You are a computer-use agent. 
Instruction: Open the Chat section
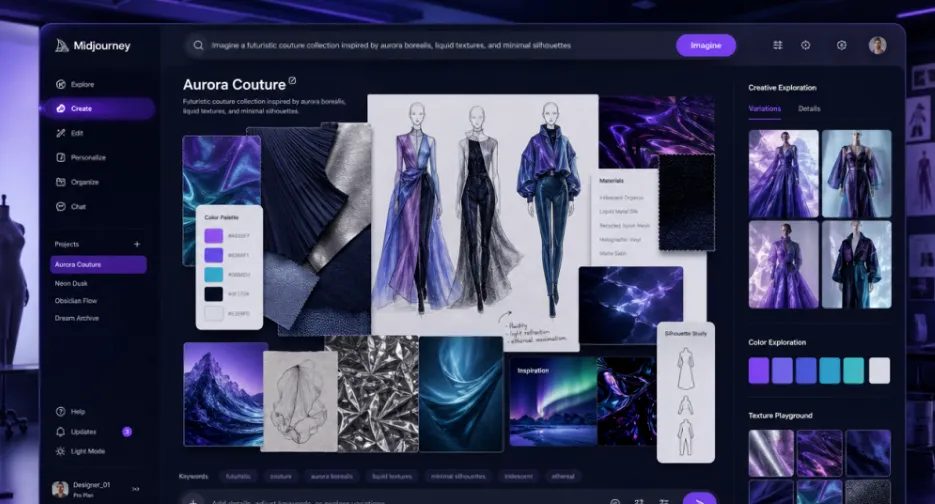(71, 206)
